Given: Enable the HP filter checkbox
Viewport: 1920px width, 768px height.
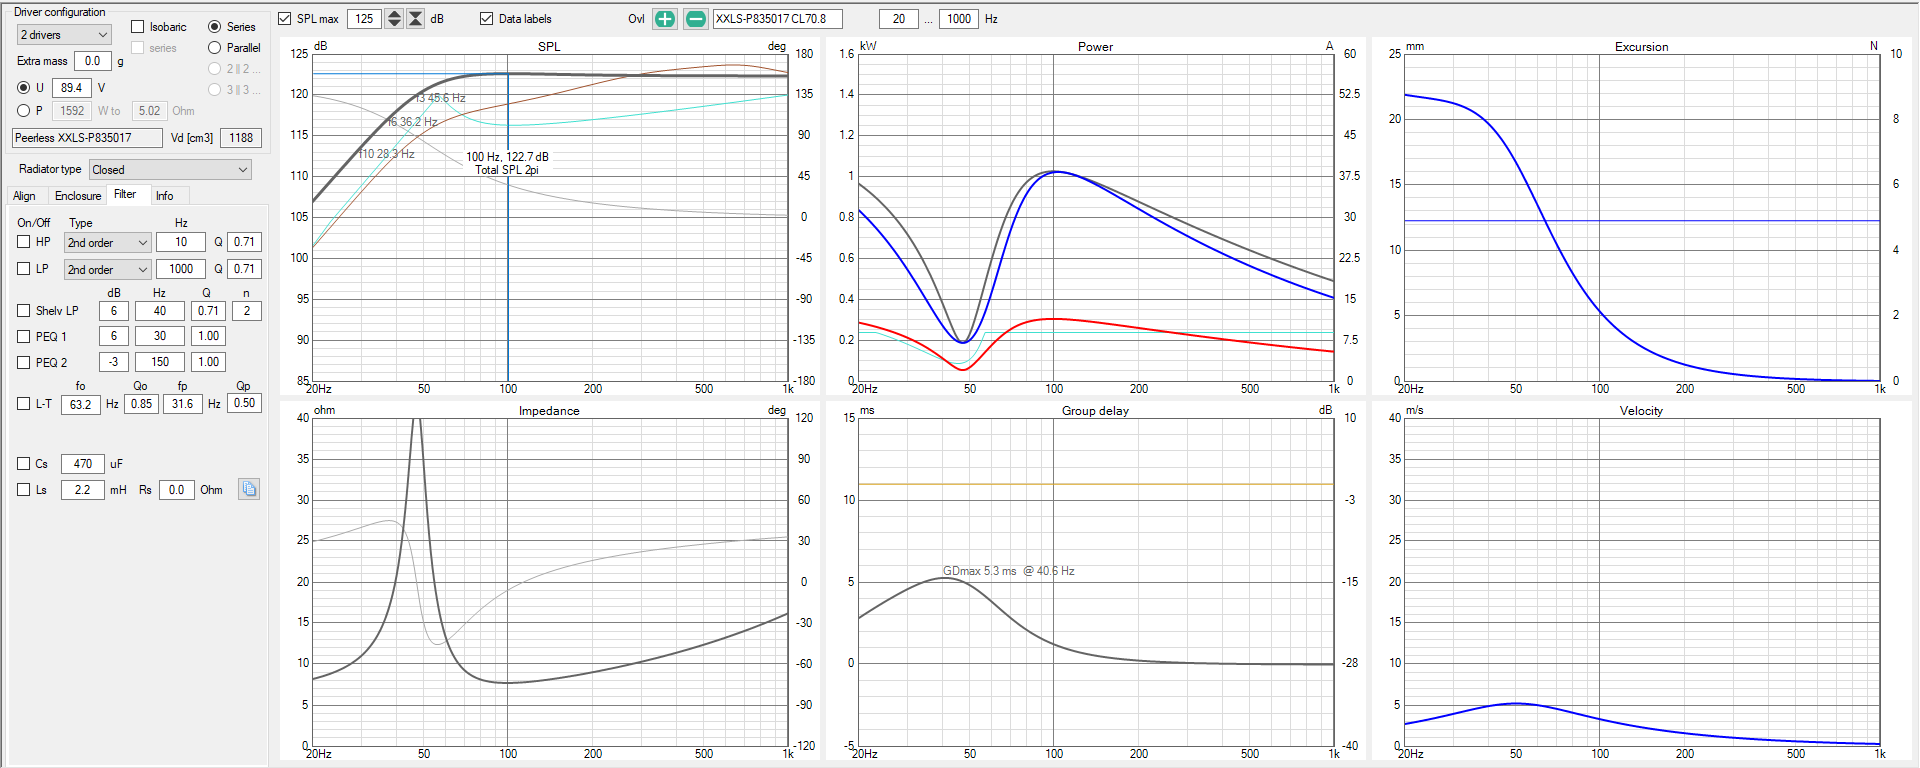Looking at the screenshot, I should (24, 242).
